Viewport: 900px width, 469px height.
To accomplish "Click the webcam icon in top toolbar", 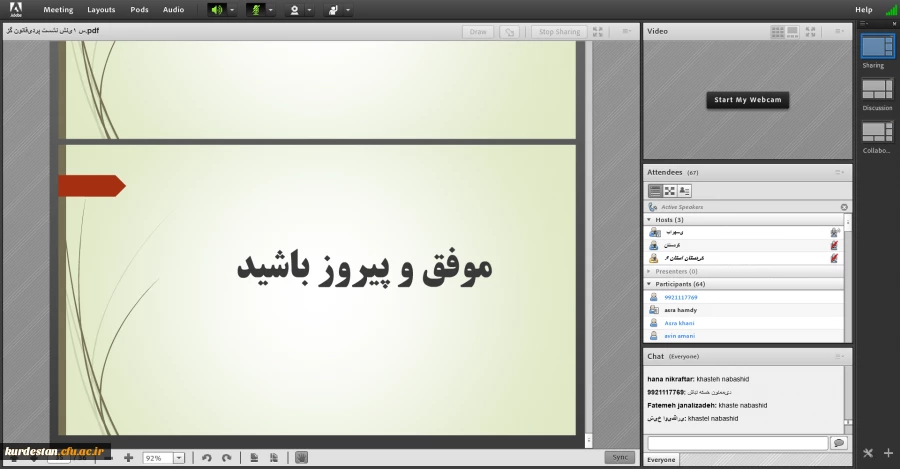I will coord(293,10).
